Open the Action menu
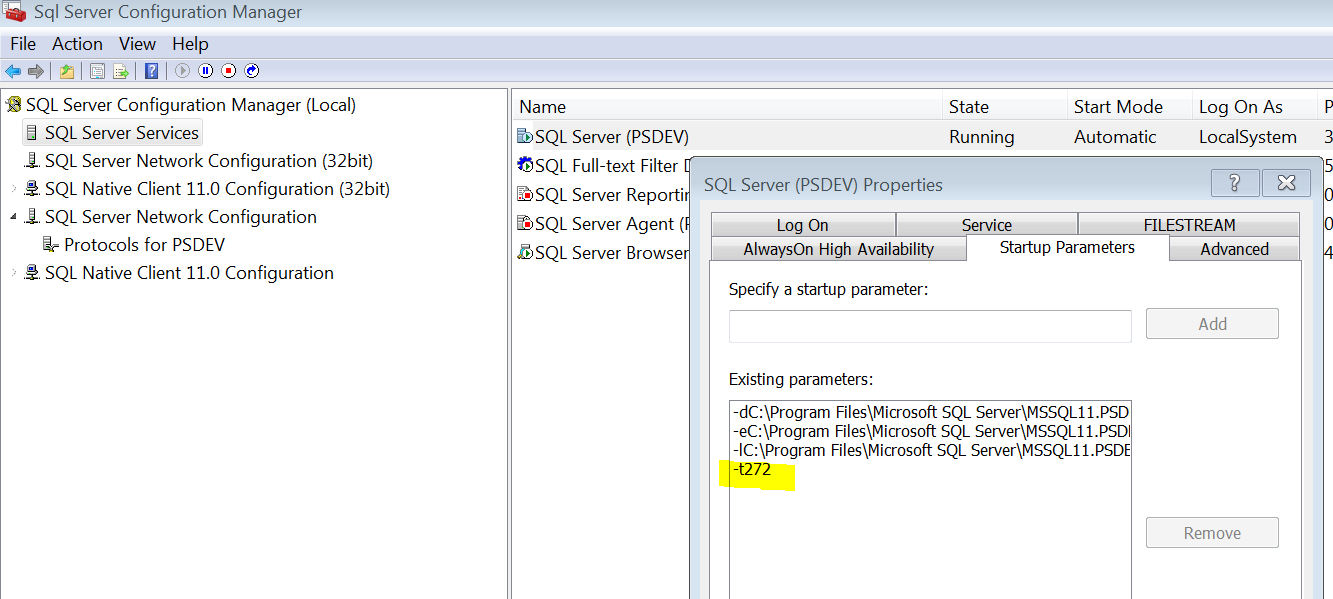 77,44
